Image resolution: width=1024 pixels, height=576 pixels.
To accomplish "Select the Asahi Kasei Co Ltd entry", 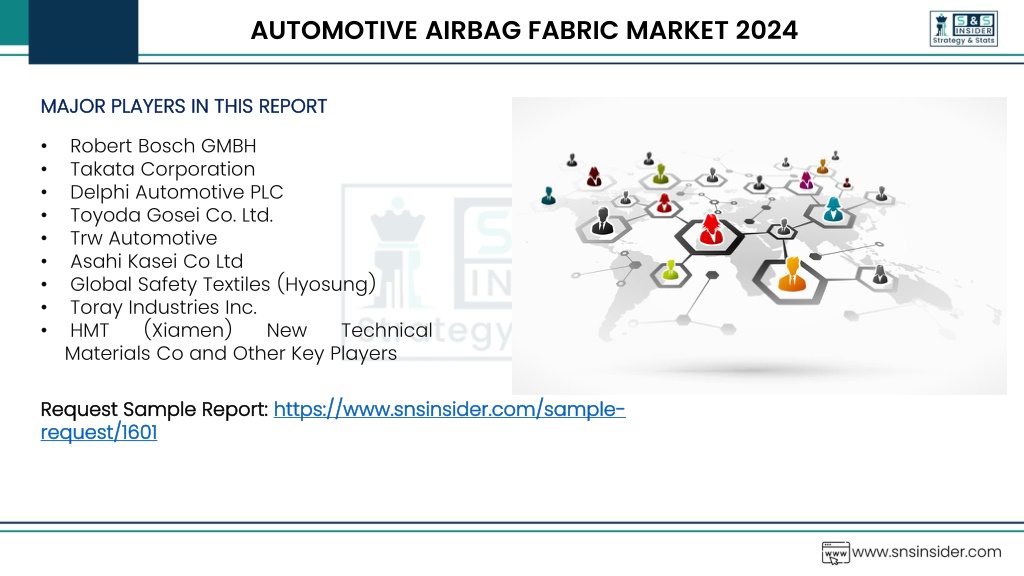I will point(157,261).
